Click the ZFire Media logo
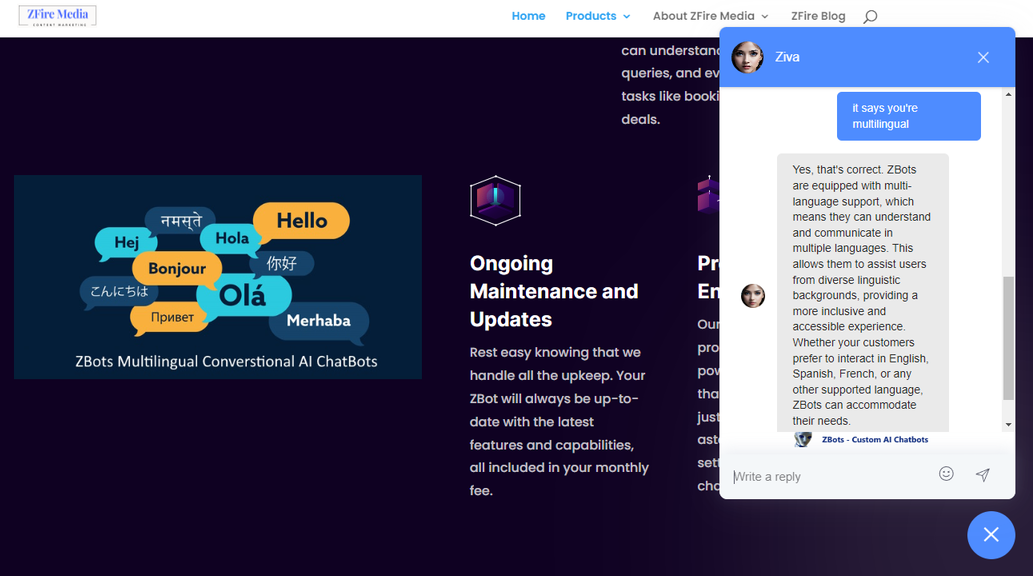This screenshot has height=576, width=1033. [57, 16]
